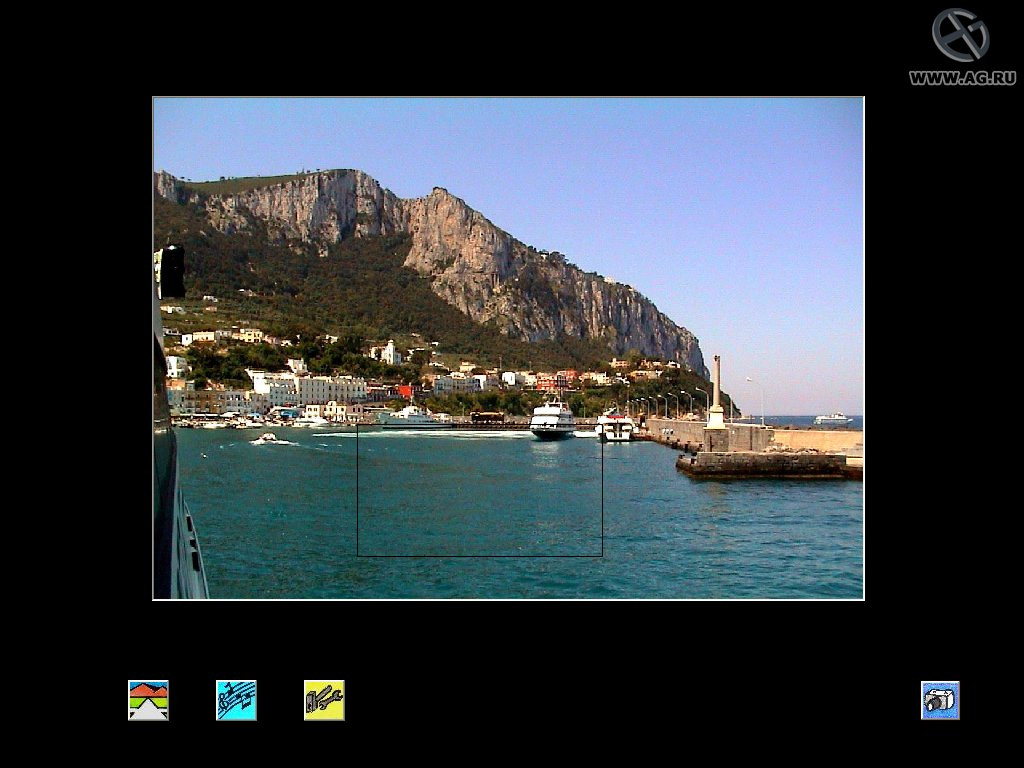Open the mountain landscape picture icon

pos(148,700)
